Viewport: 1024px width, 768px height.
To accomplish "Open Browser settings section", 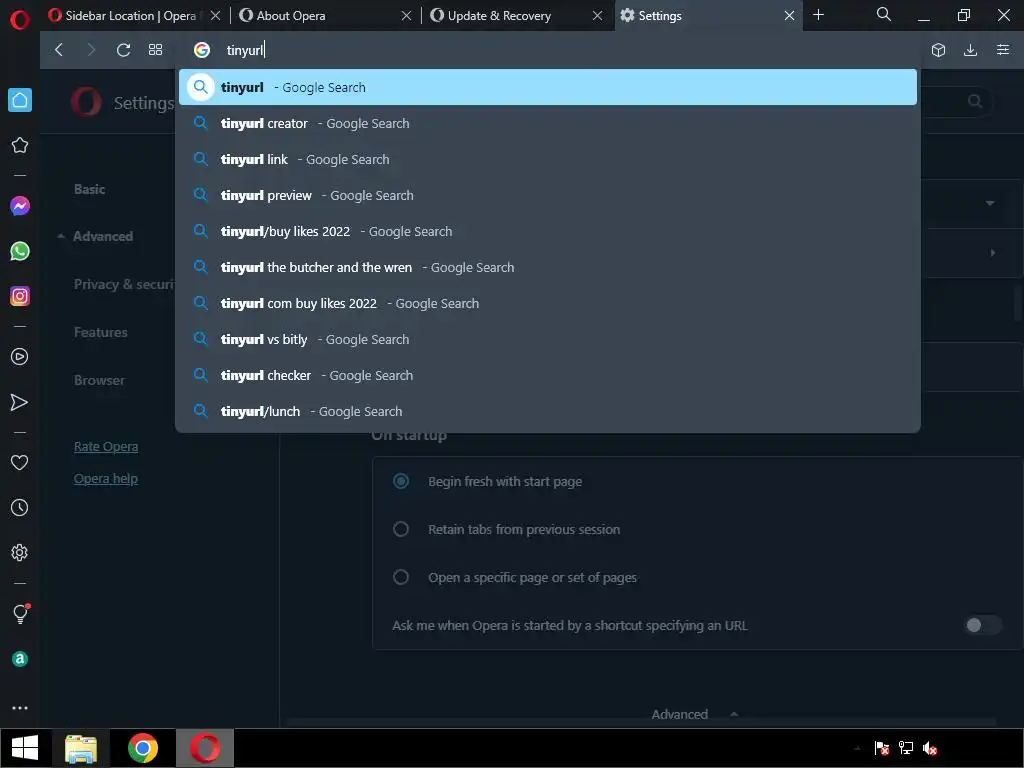I will pos(99,380).
